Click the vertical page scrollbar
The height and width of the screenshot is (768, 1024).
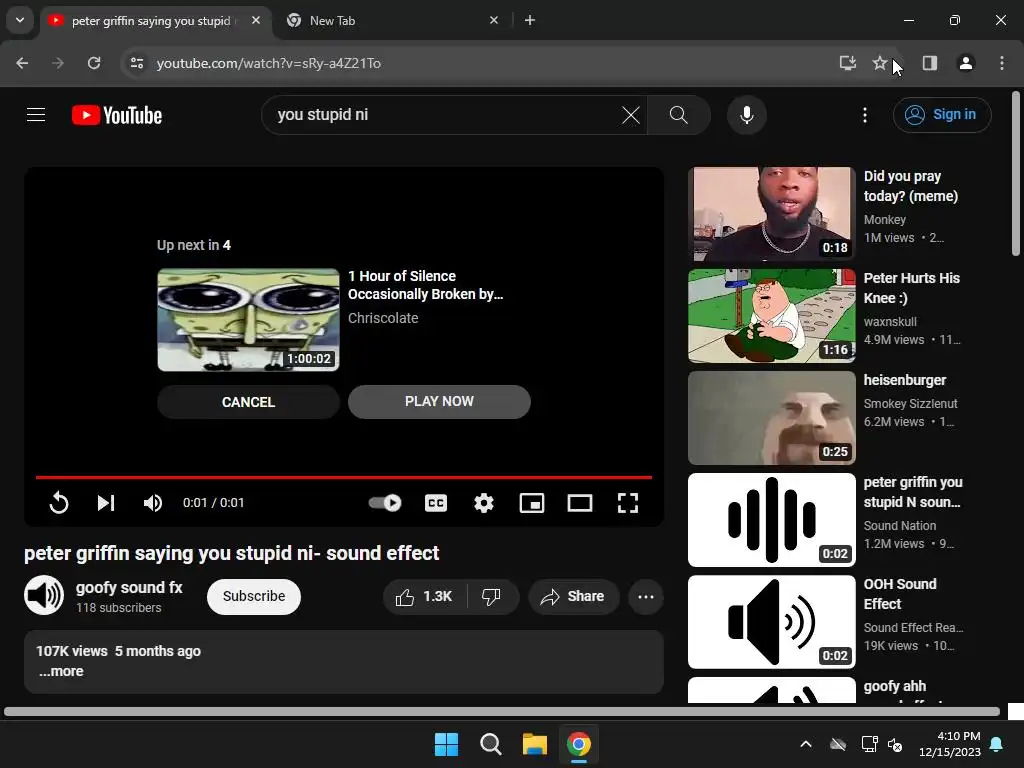pos(1016,174)
